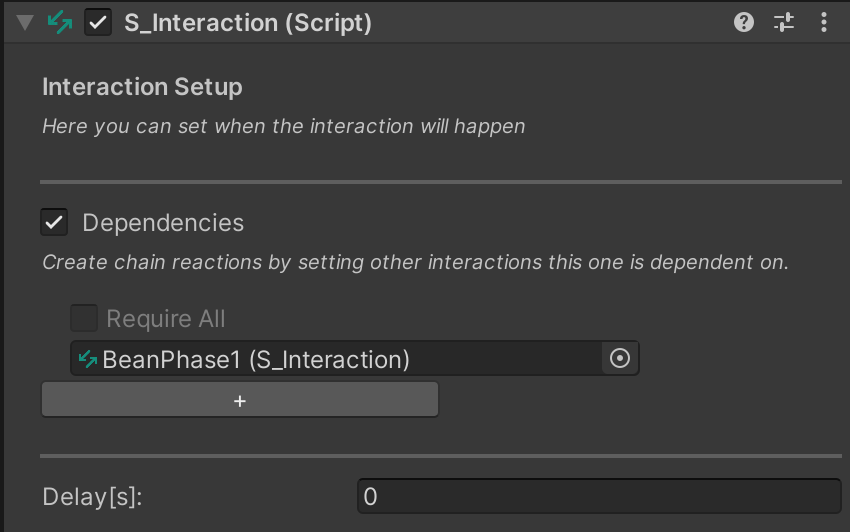Open the three-dot component context menu
Viewport: 850px width, 532px height.
coord(823,22)
